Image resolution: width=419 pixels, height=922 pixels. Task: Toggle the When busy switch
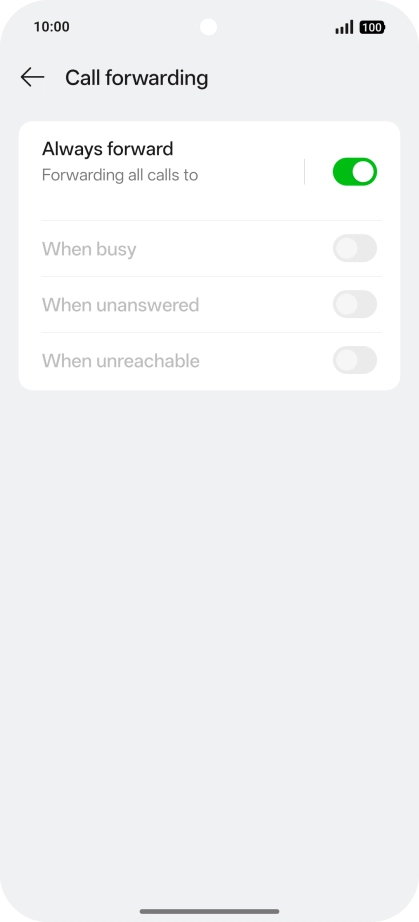pyautogui.click(x=355, y=248)
